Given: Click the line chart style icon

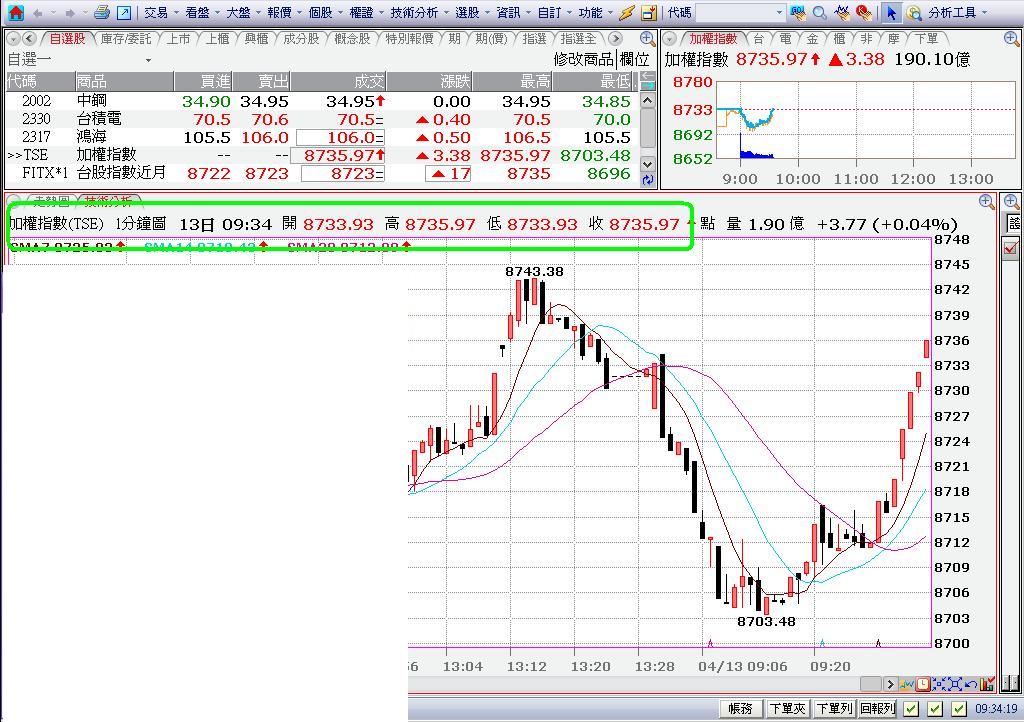Looking at the screenshot, I should [906, 684].
